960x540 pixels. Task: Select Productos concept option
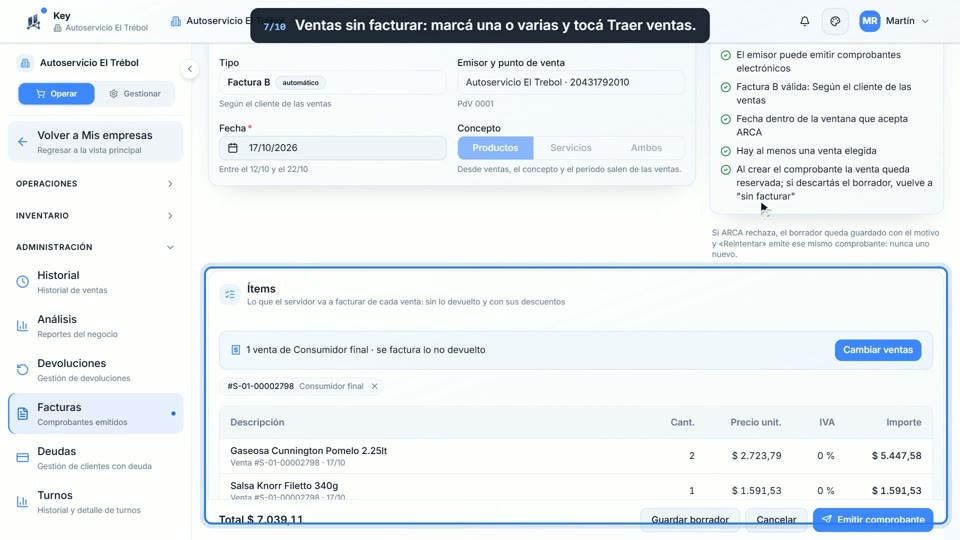tap(495, 148)
